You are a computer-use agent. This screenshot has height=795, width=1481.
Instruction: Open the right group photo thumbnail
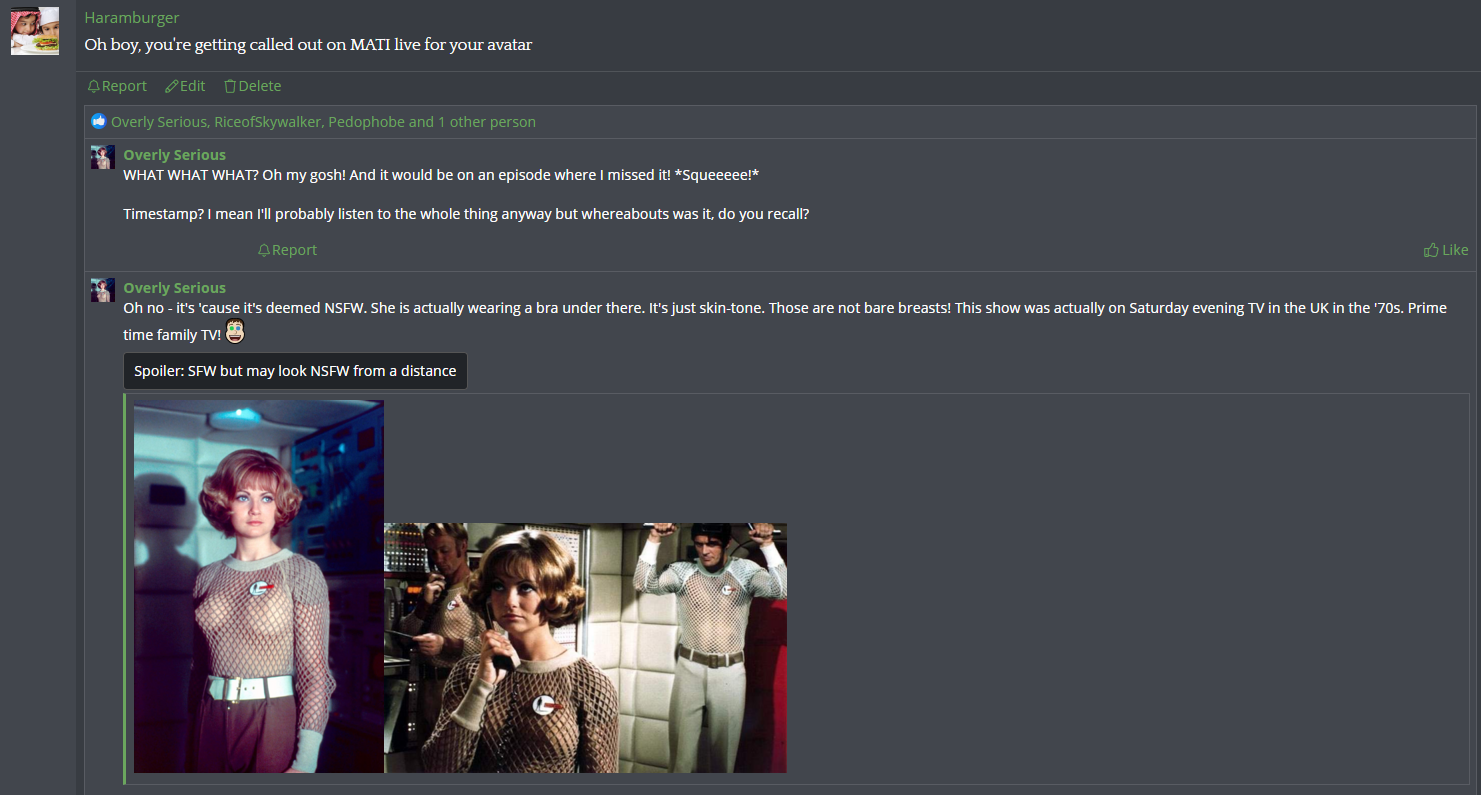coord(586,648)
